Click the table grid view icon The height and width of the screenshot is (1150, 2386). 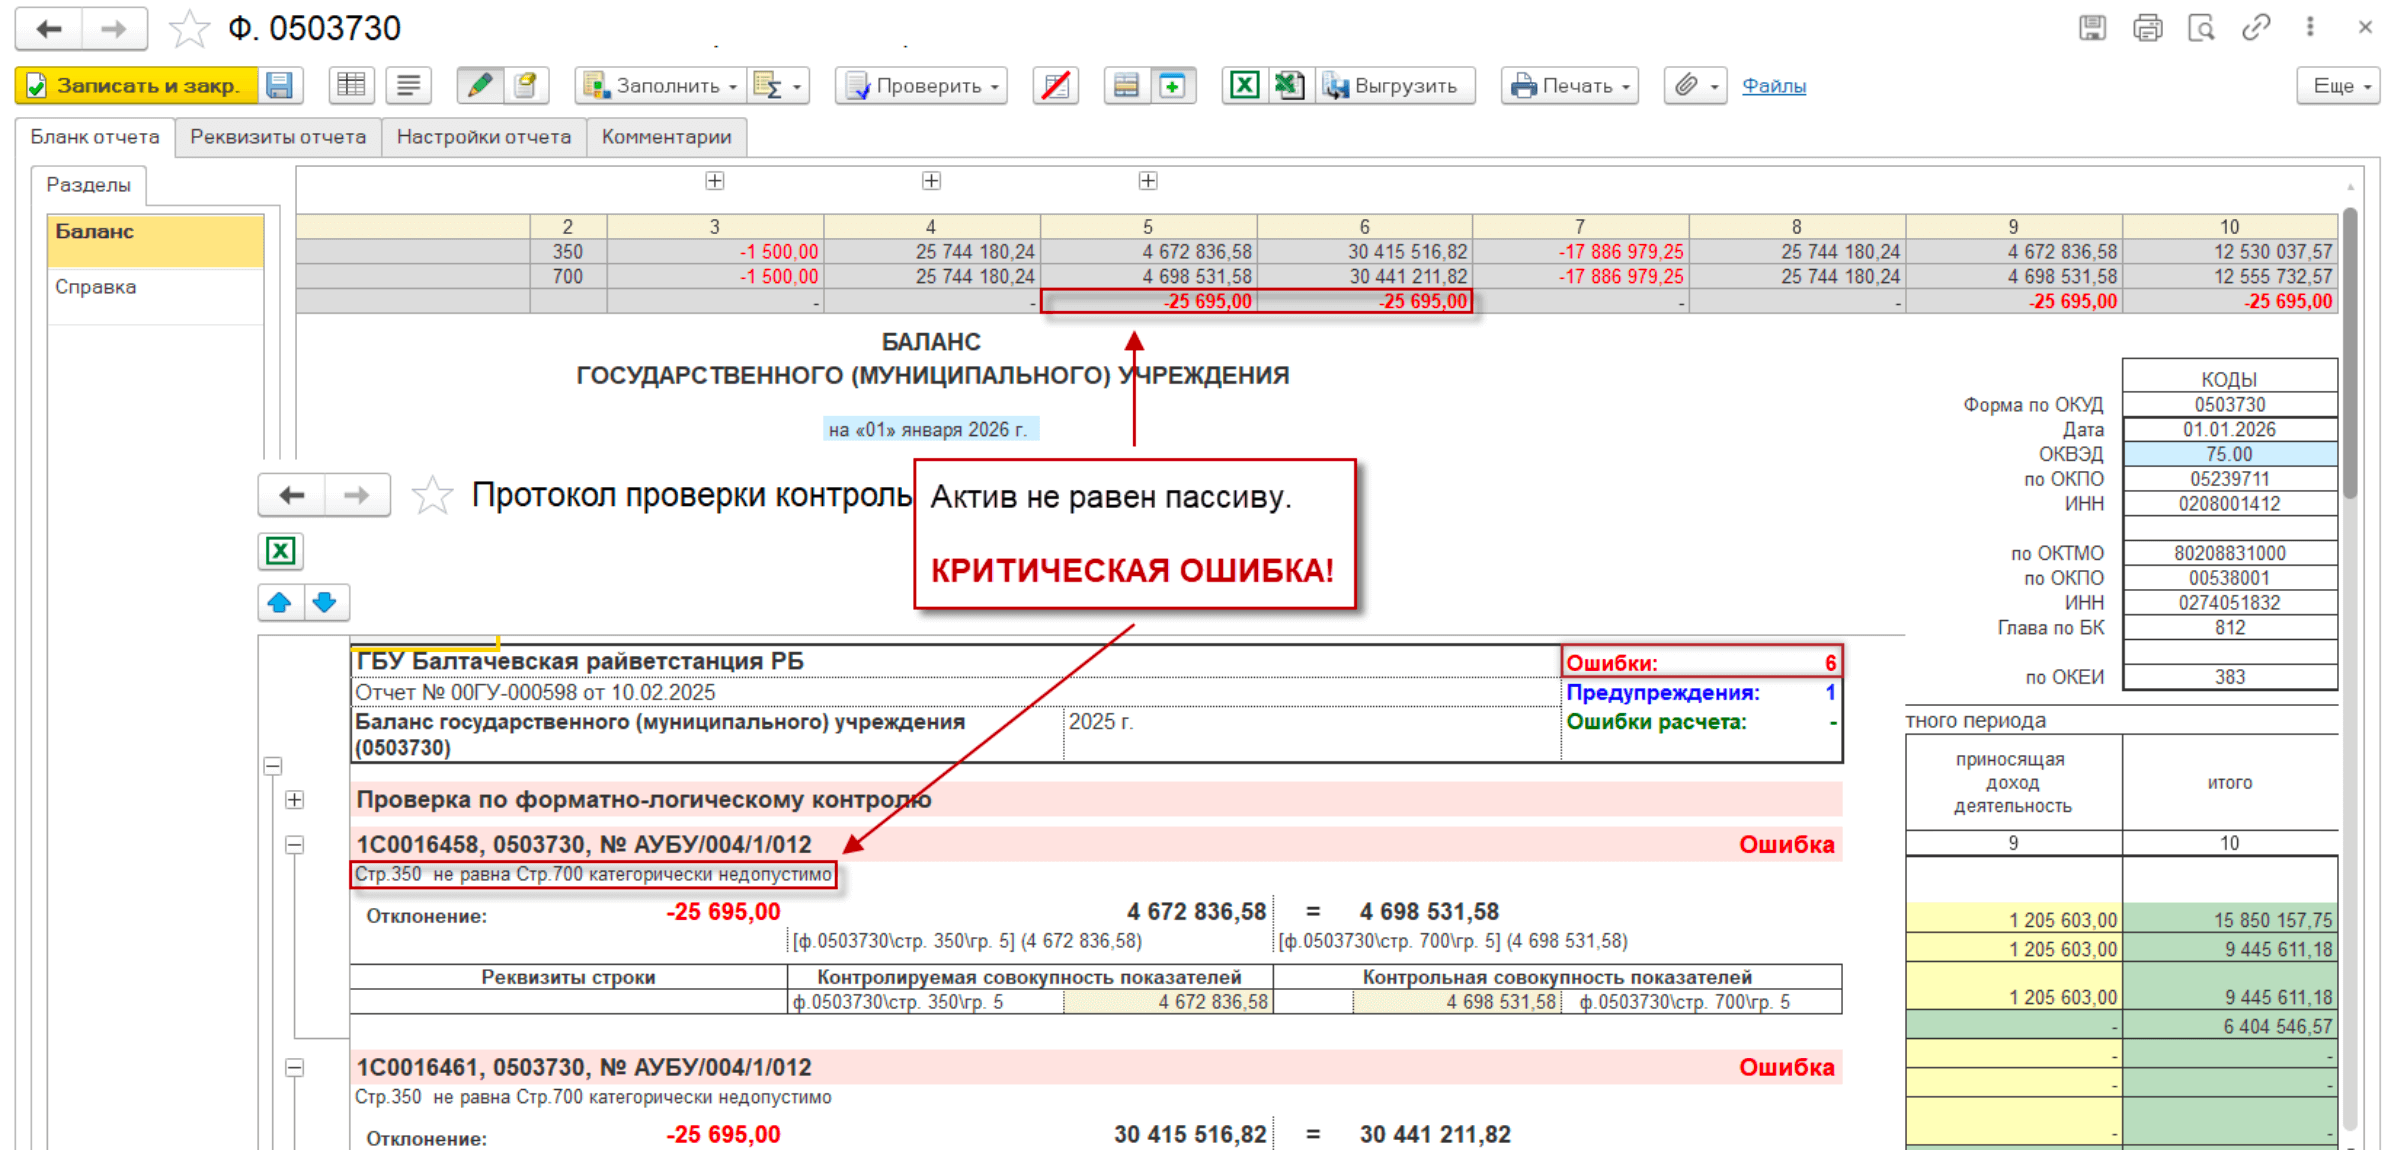click(x=351, y=86)
